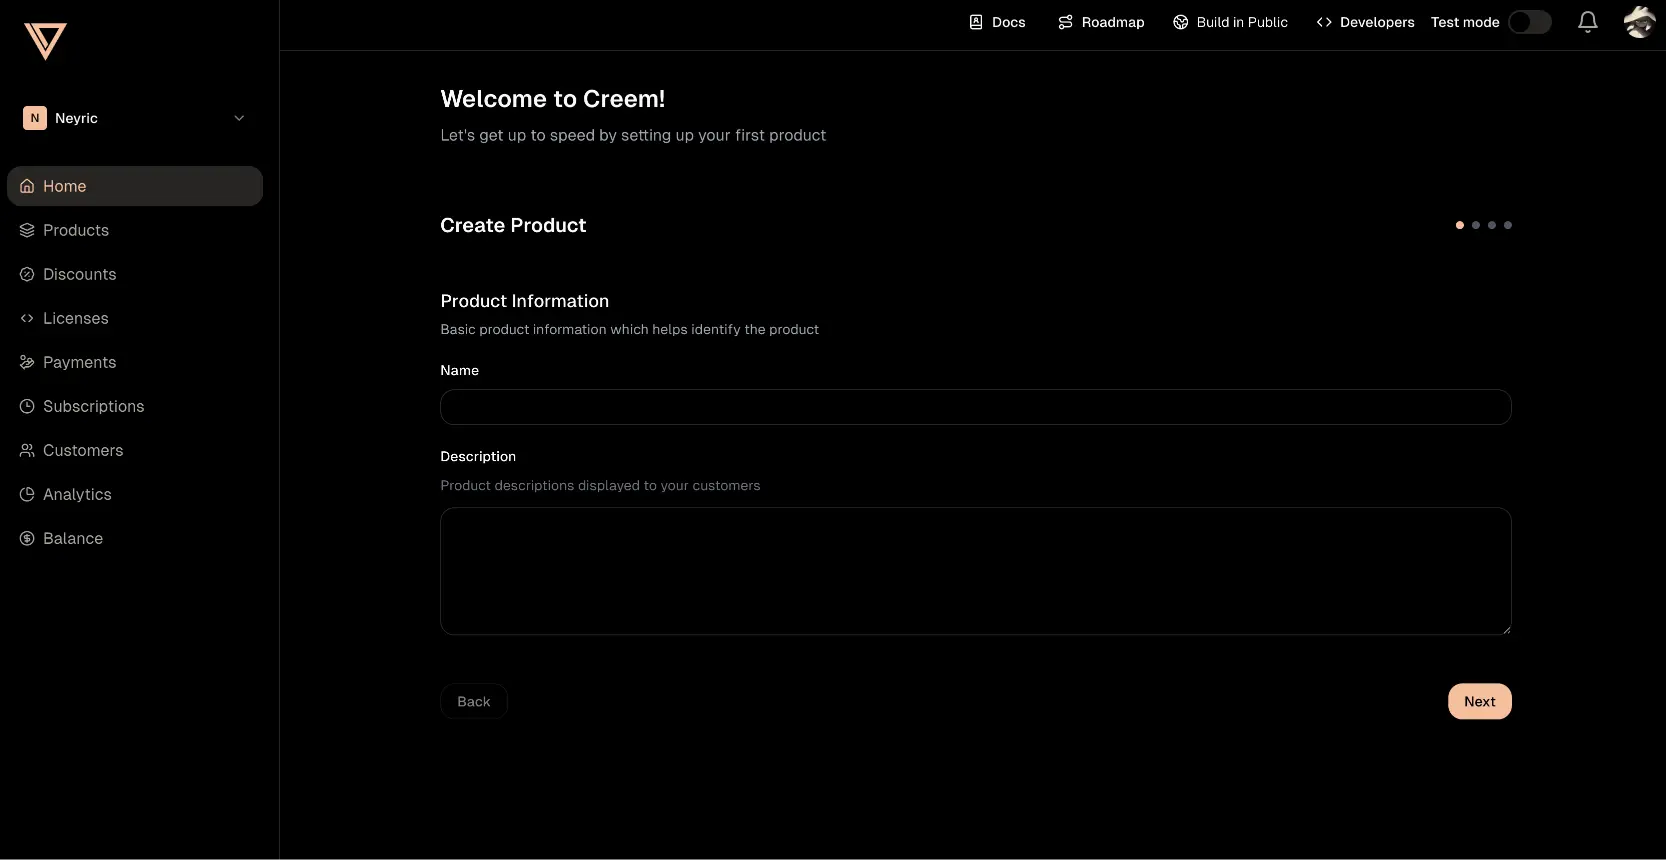Open user profile avatar menu
Image resolution: width=1666 pixels, height=860 pixels.
point(1639,22)
